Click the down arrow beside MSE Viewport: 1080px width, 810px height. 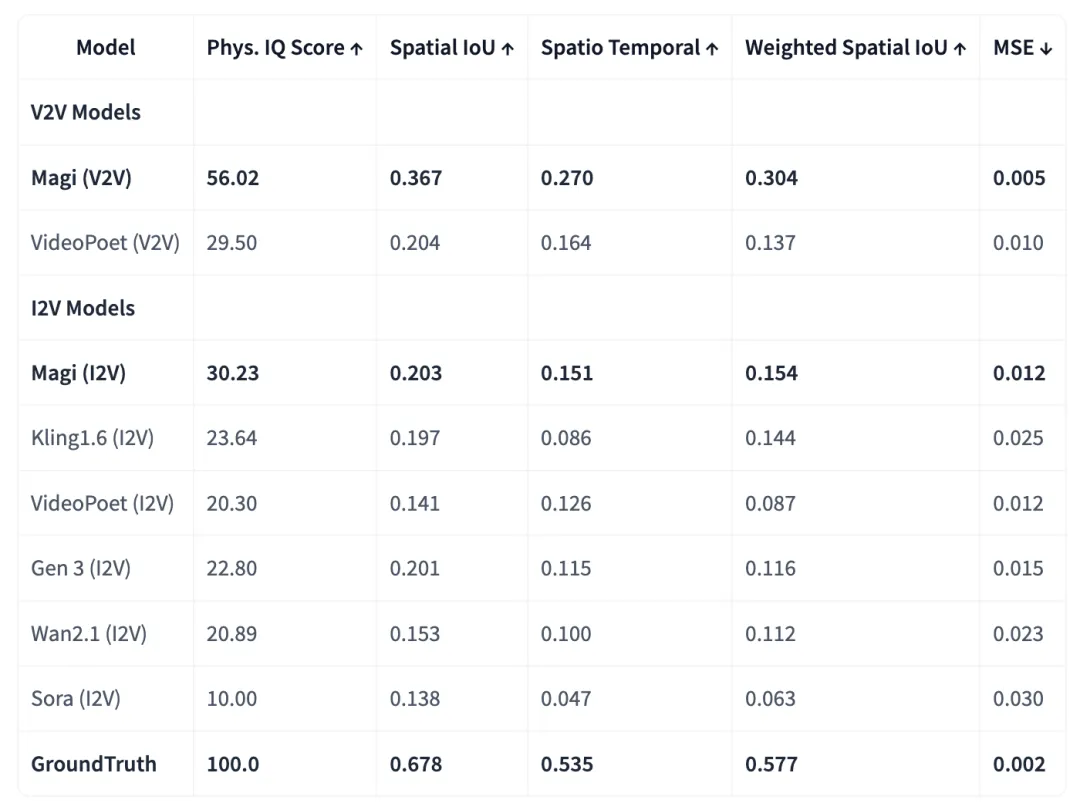1046,49
